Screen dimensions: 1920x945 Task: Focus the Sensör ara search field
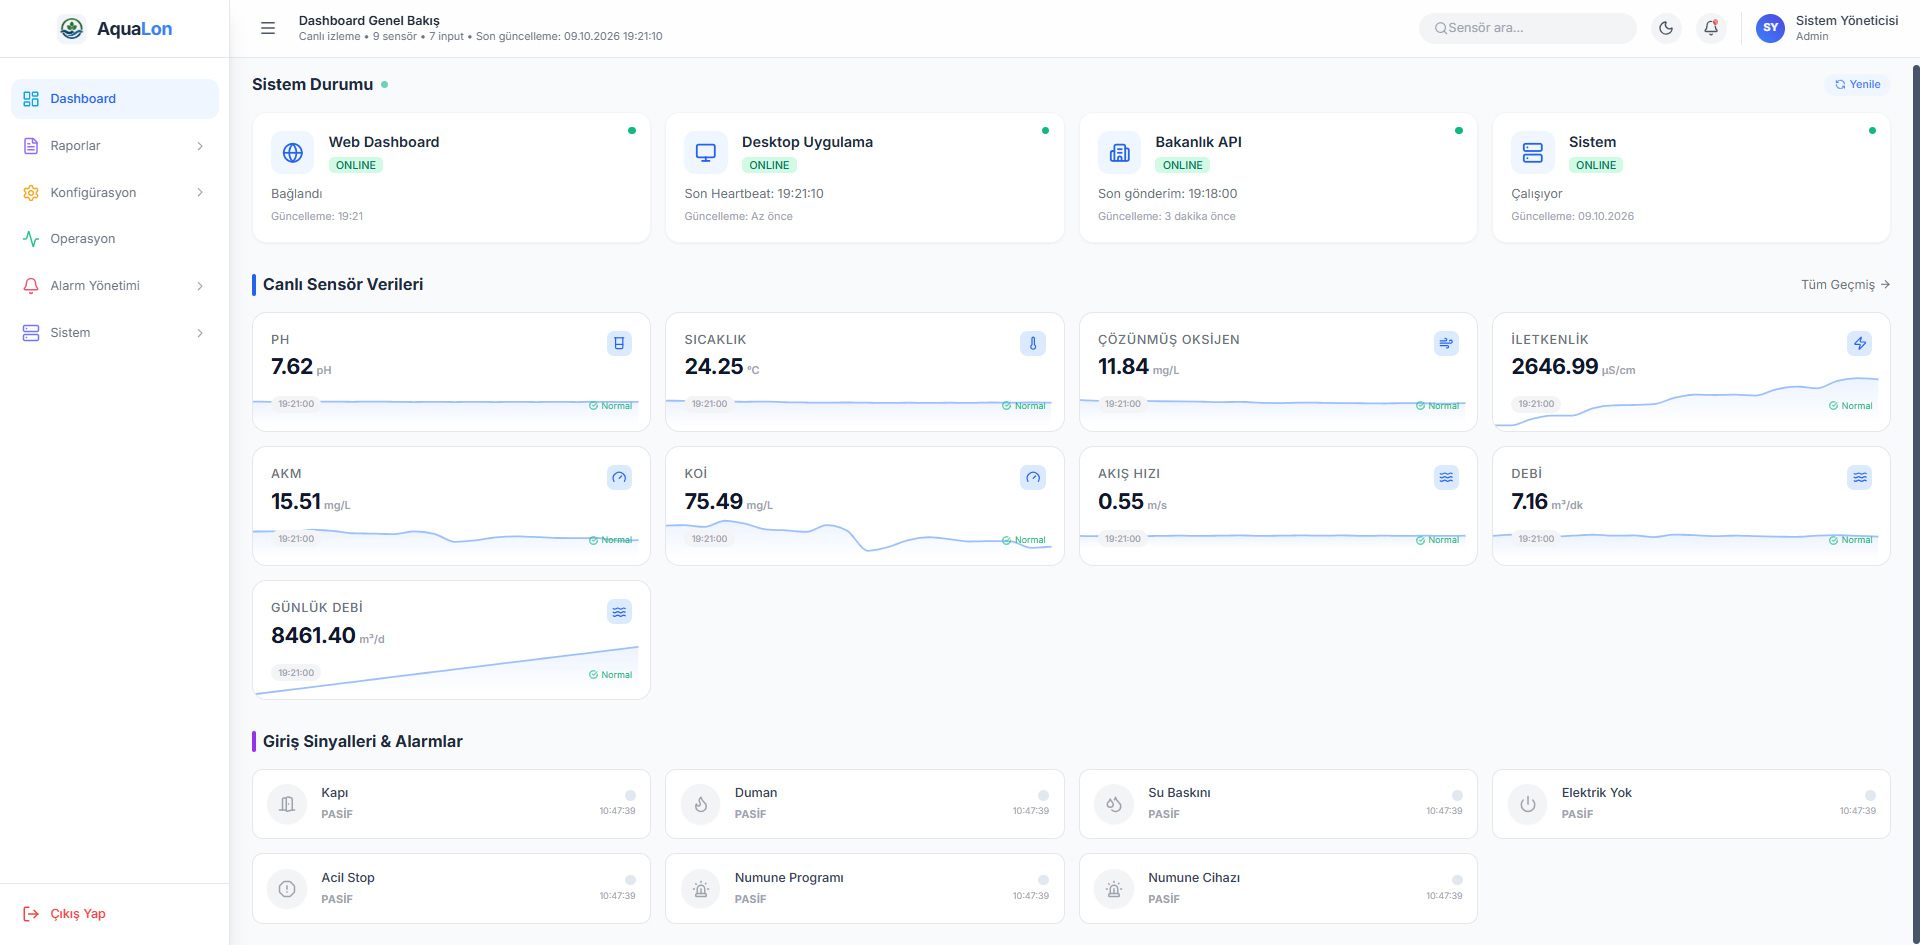point(1527,28)
